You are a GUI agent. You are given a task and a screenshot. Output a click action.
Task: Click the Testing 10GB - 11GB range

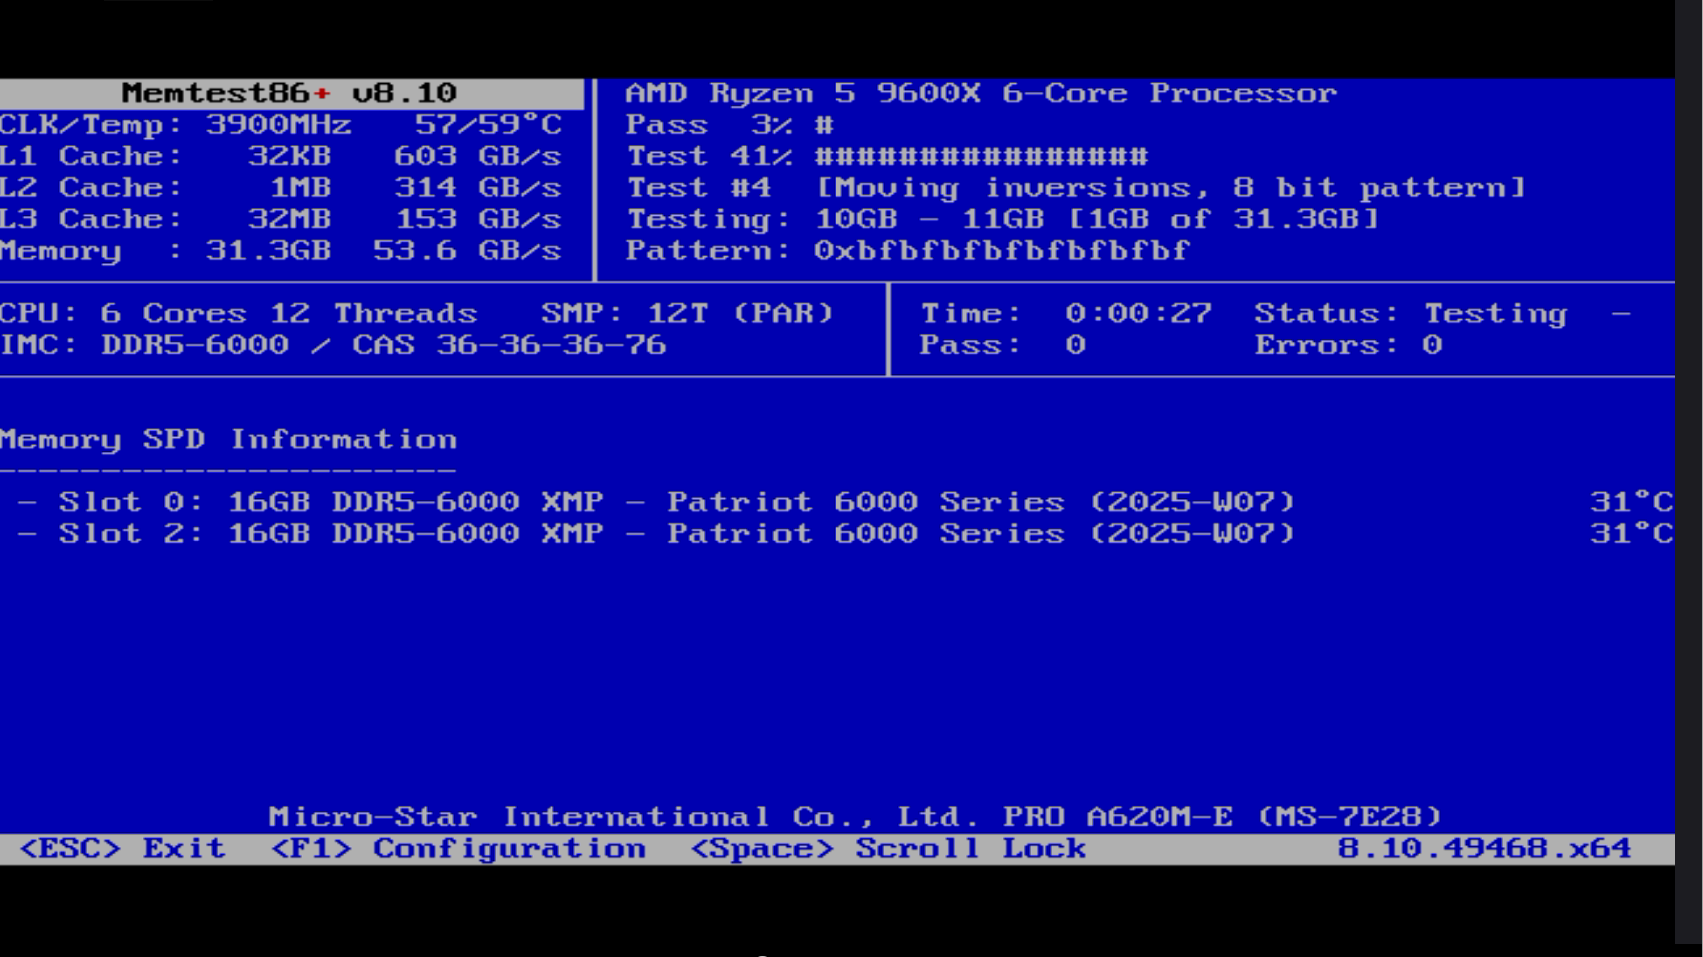click(x=1003, y=219)
